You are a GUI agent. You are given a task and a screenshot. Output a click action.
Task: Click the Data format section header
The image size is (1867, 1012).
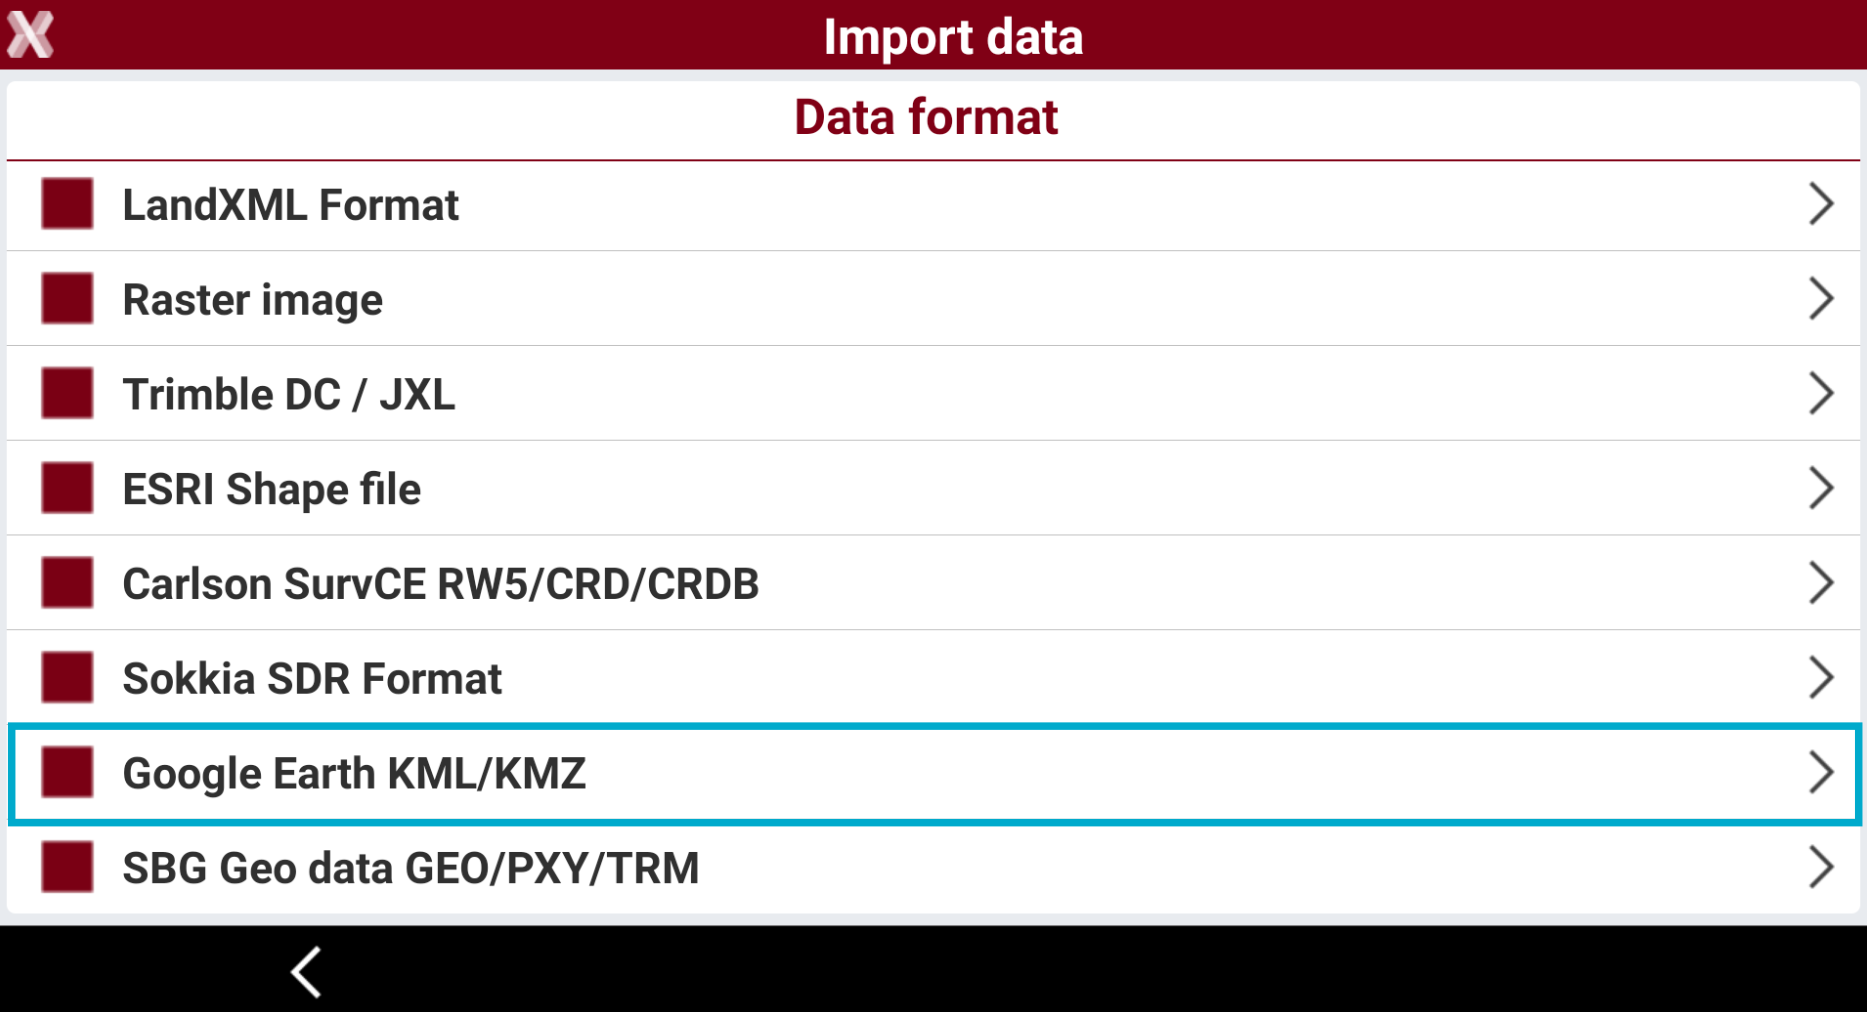[926, 117]
